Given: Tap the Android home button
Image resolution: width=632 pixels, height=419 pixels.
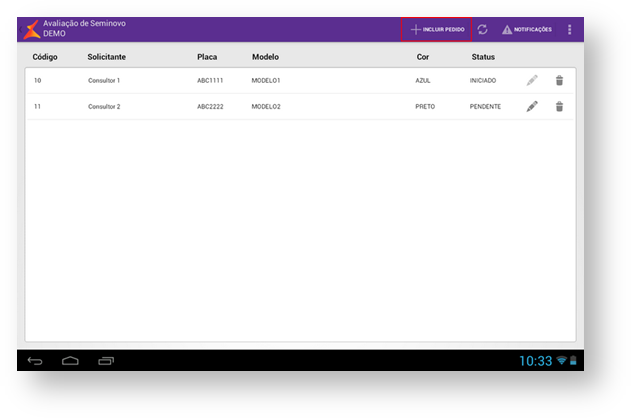Looking at the screenshot, I should [x=70, y=361].
